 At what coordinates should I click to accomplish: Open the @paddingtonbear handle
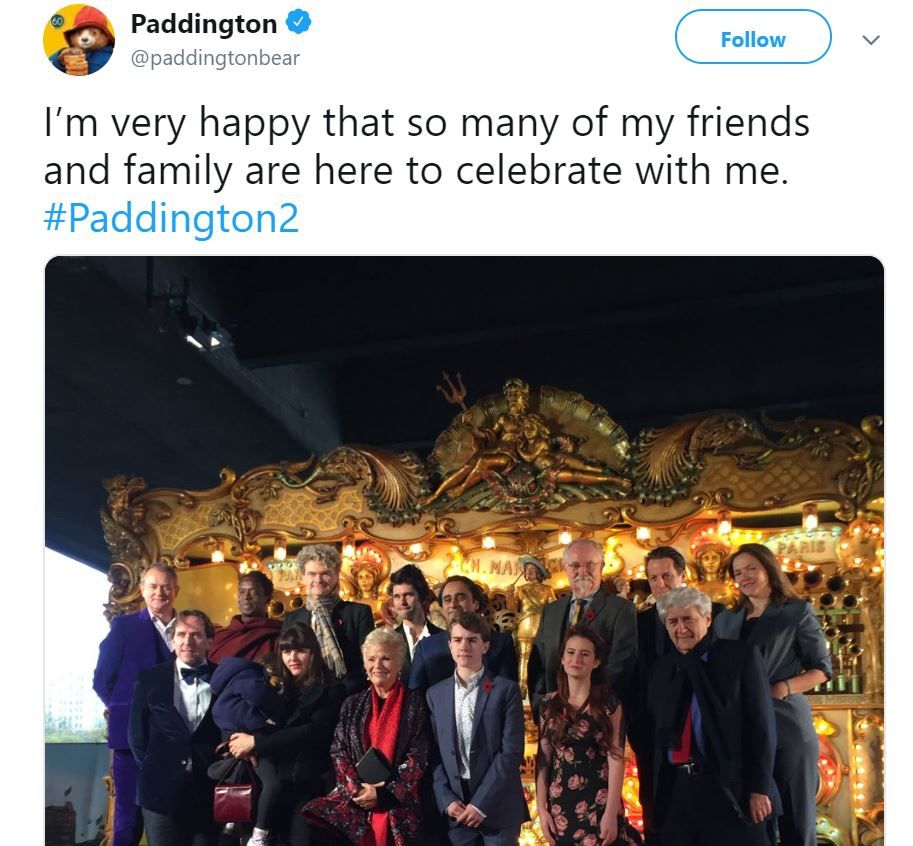coord(215,58)
